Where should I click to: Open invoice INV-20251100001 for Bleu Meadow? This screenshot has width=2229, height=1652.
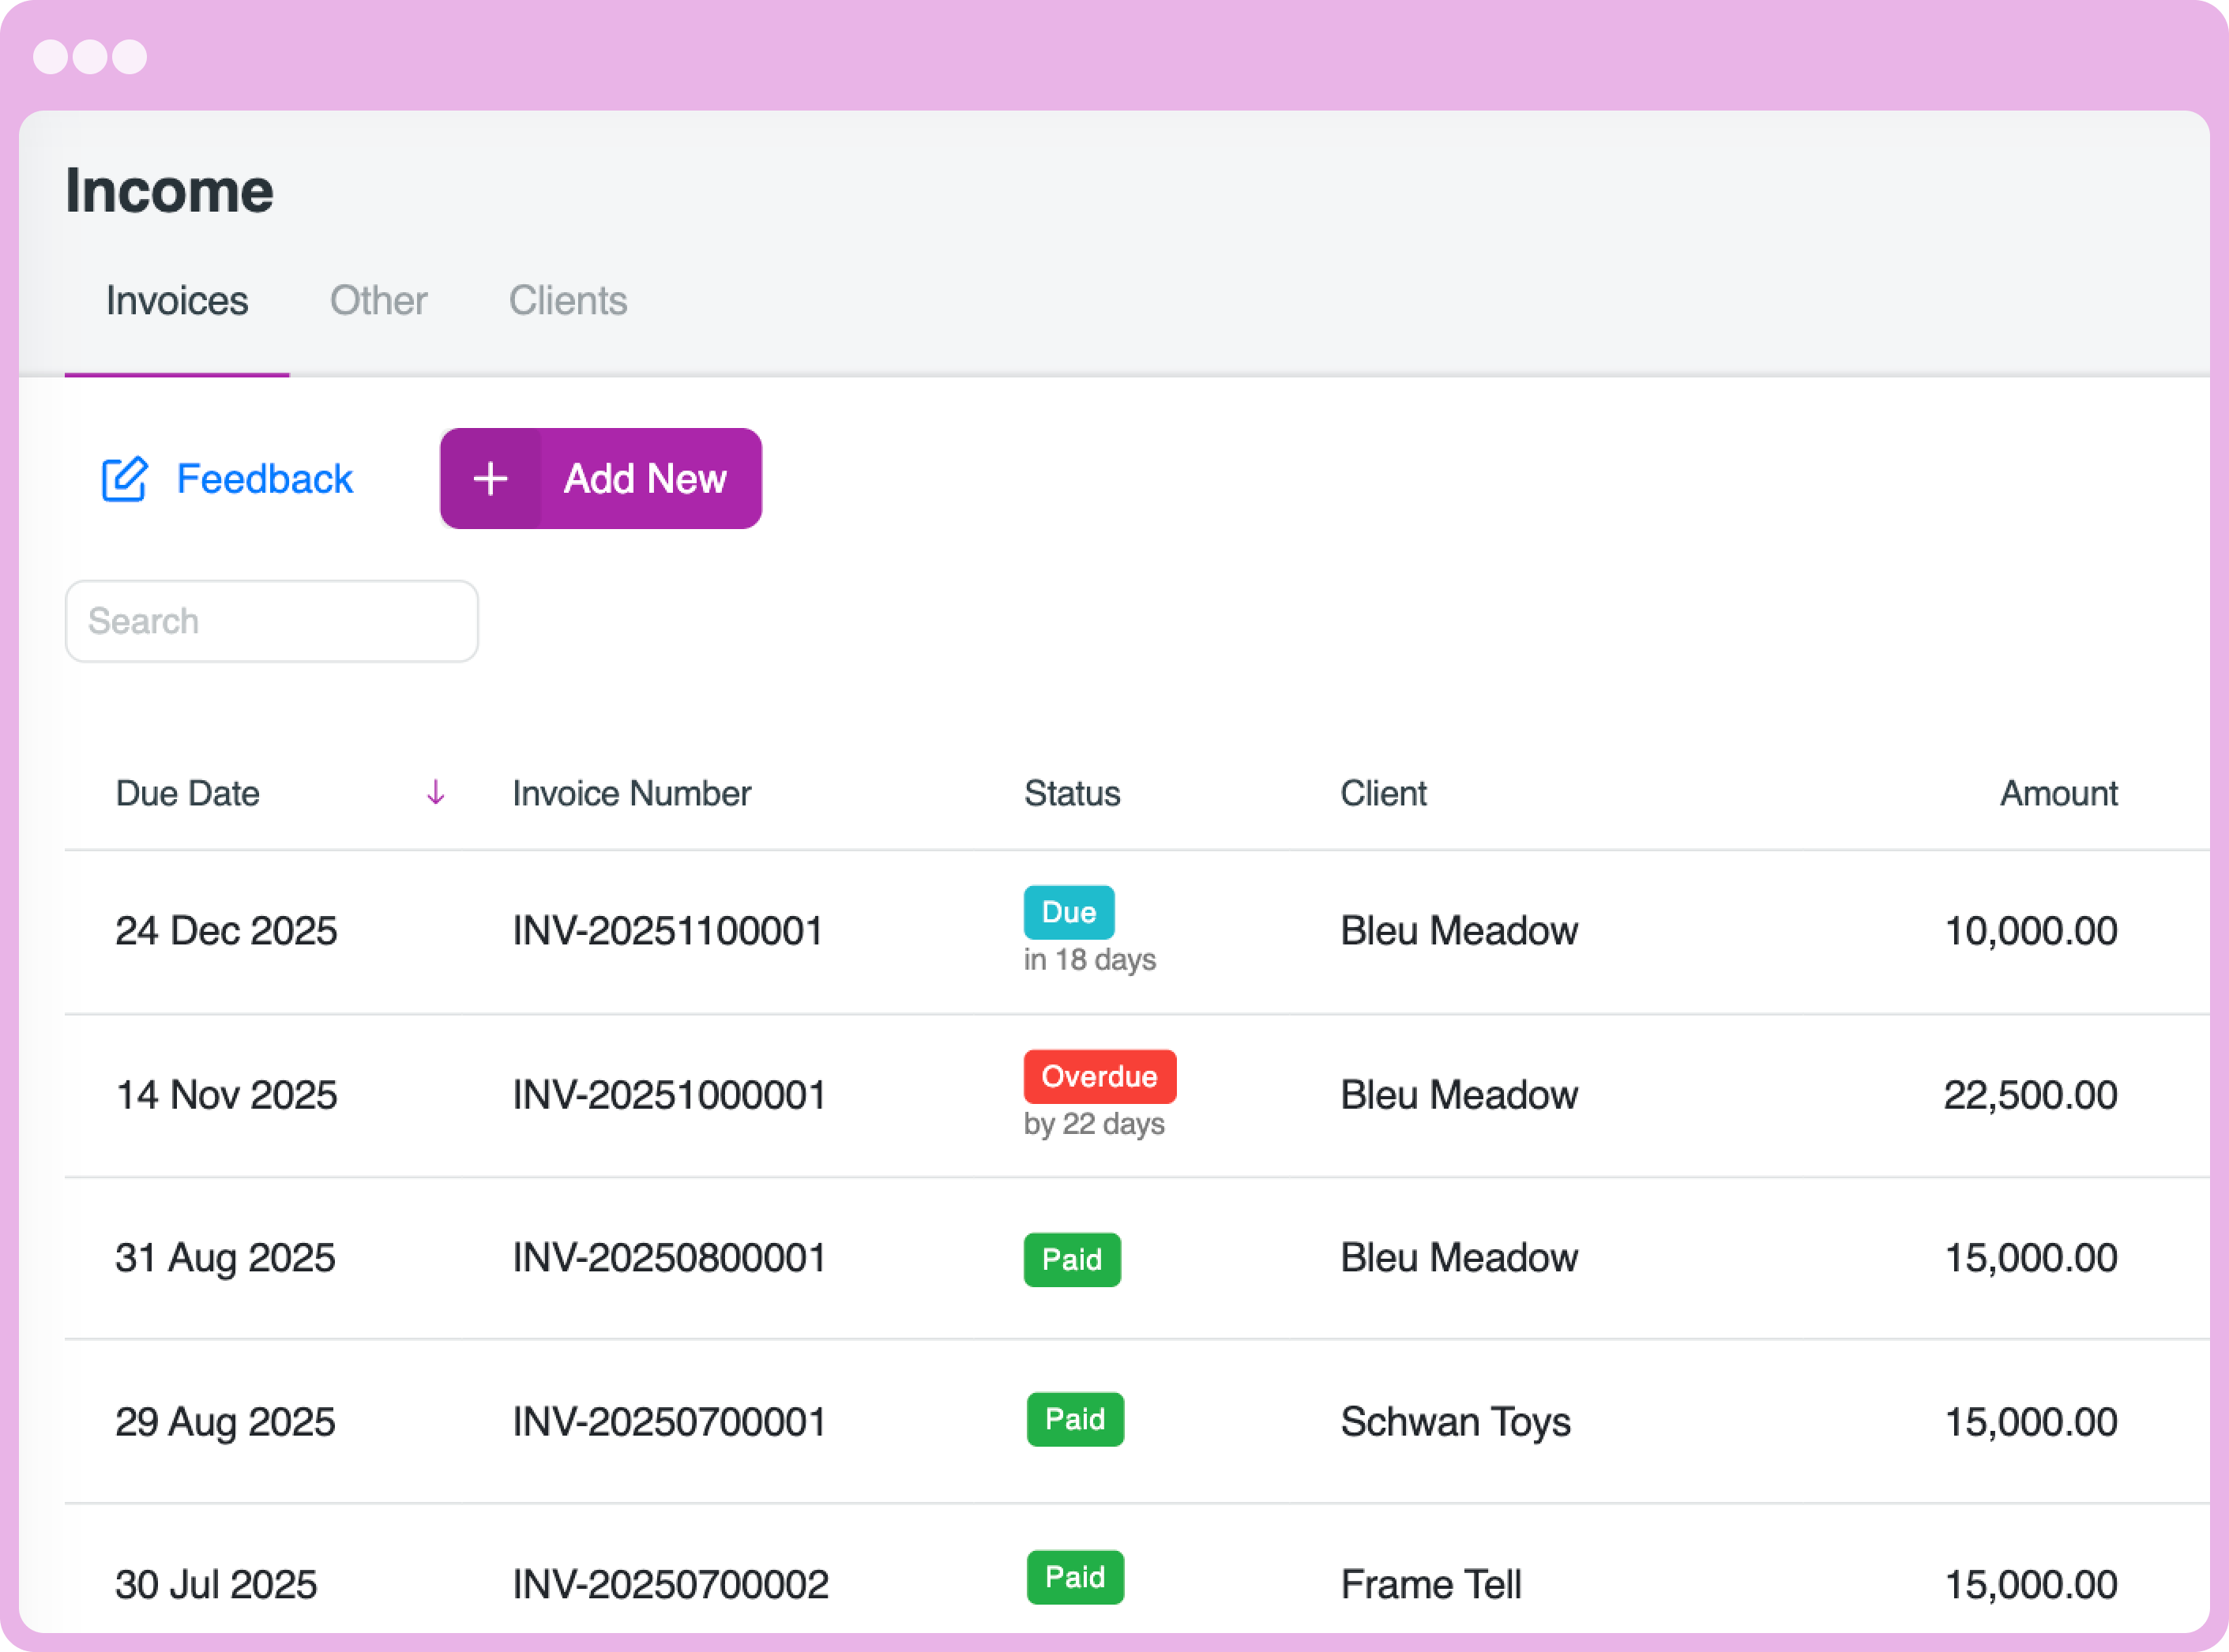(668, 931)
